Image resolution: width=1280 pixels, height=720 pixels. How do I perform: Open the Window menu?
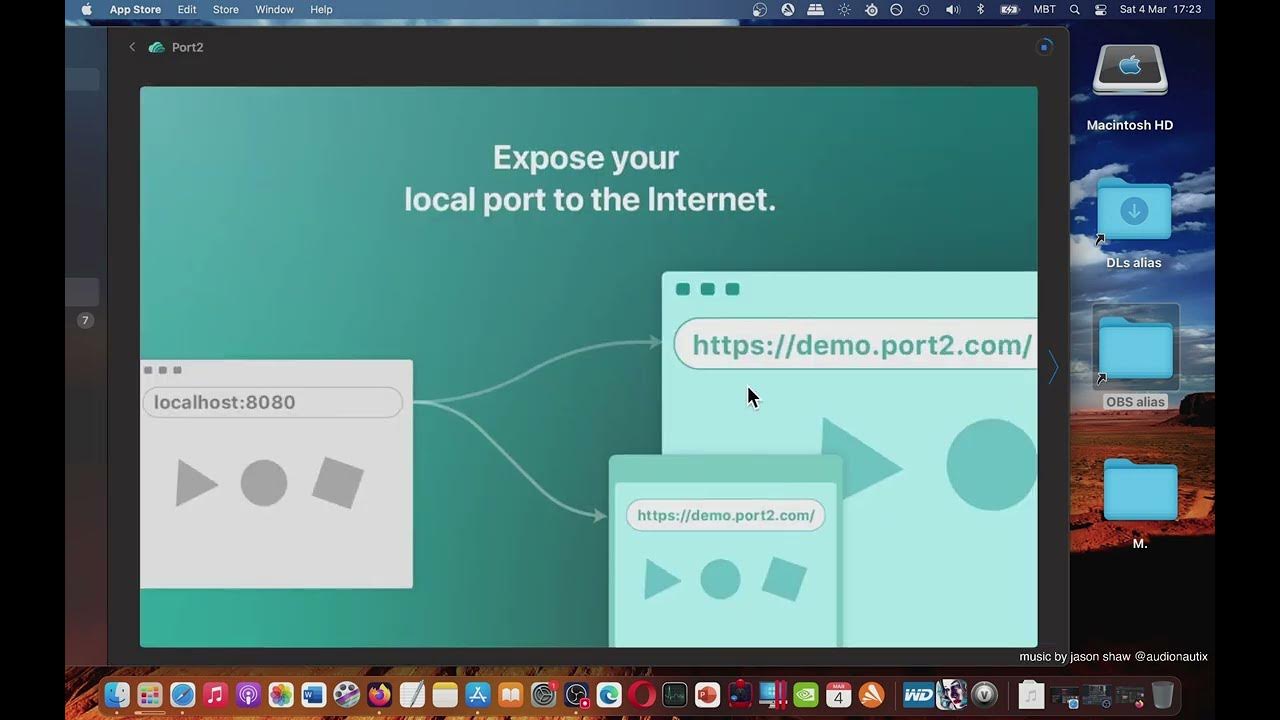tap(274, 9)
